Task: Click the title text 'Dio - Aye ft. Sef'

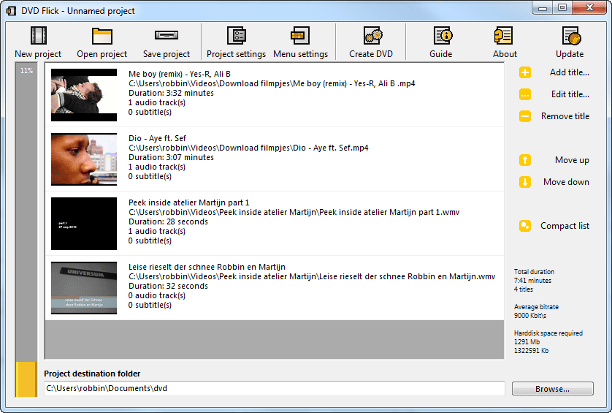Action: pyautogui.click(x=157, y=138)
